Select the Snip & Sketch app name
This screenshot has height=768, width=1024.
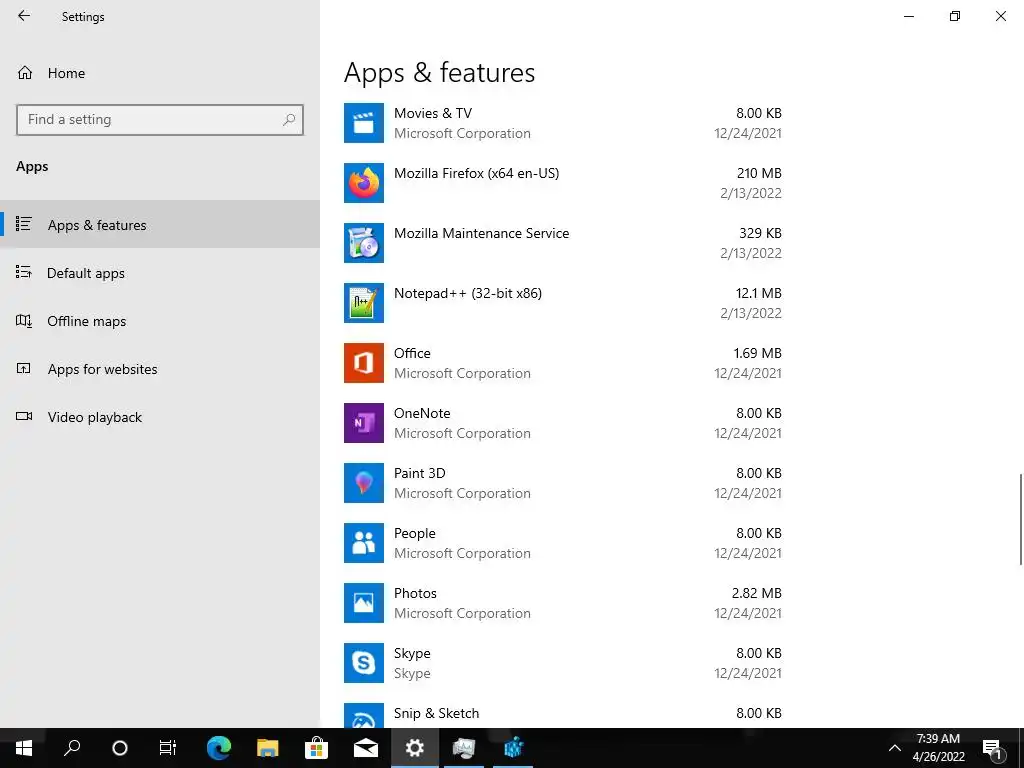pos(436,714)
